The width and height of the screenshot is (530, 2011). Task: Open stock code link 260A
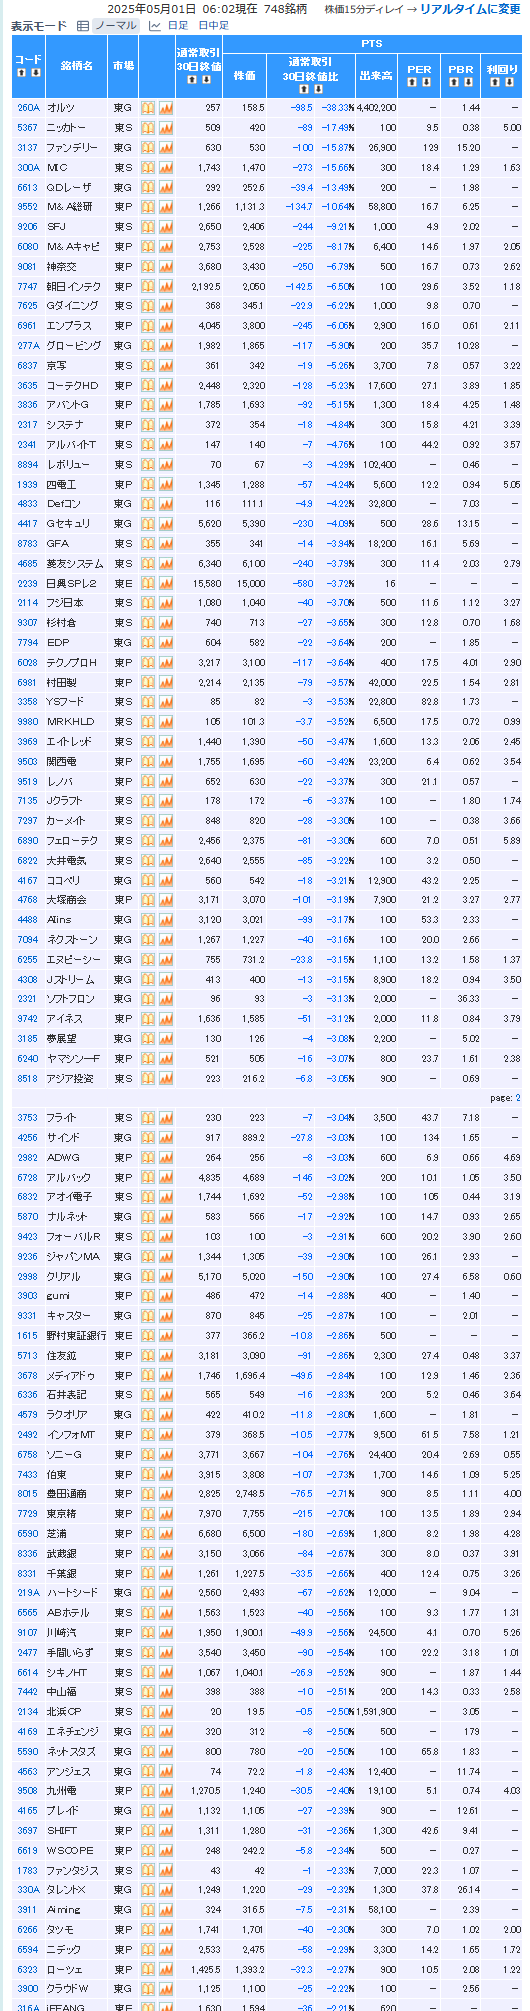pos(28,107)
